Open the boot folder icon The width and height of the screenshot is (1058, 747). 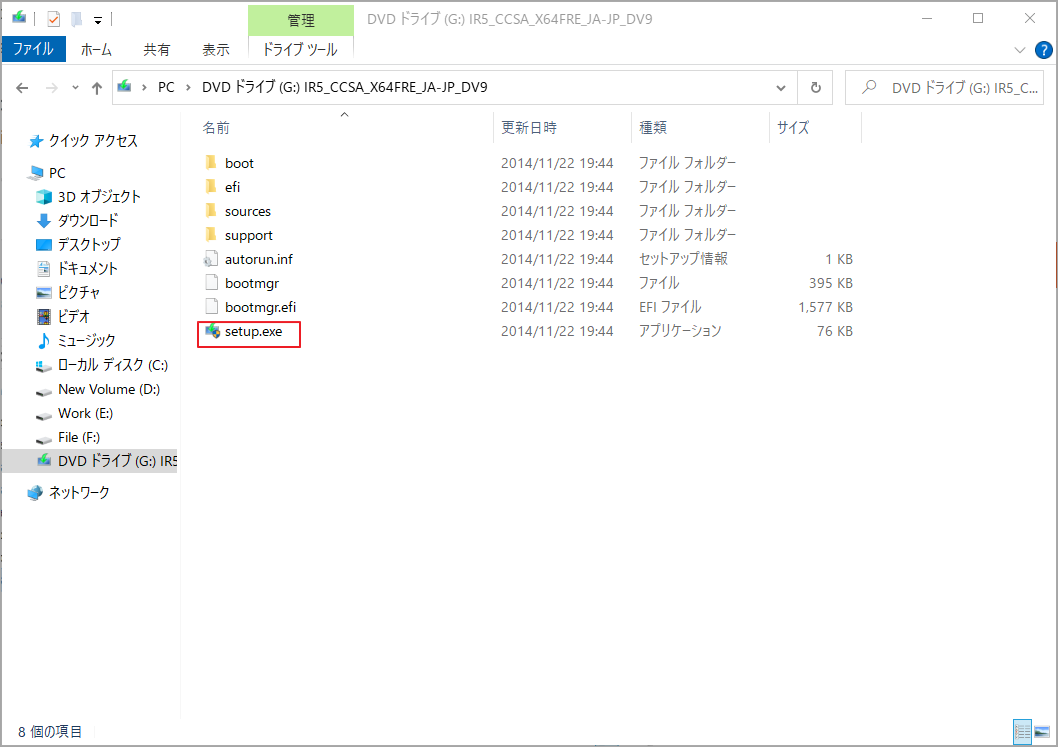(x=211, y=163)
